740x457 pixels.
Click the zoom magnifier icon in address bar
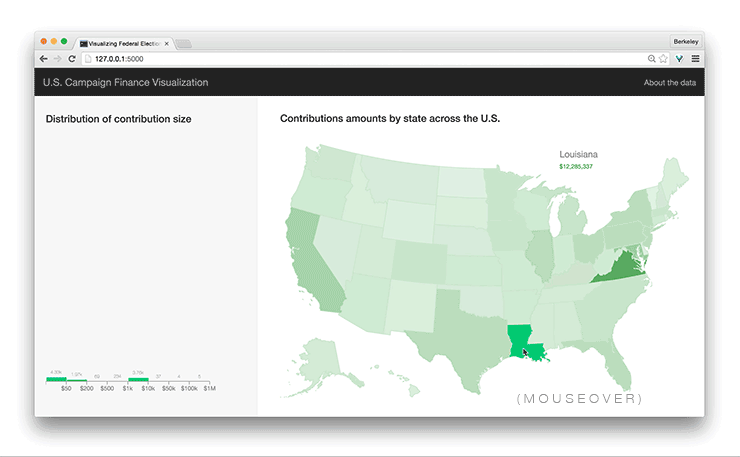[652, 59]
